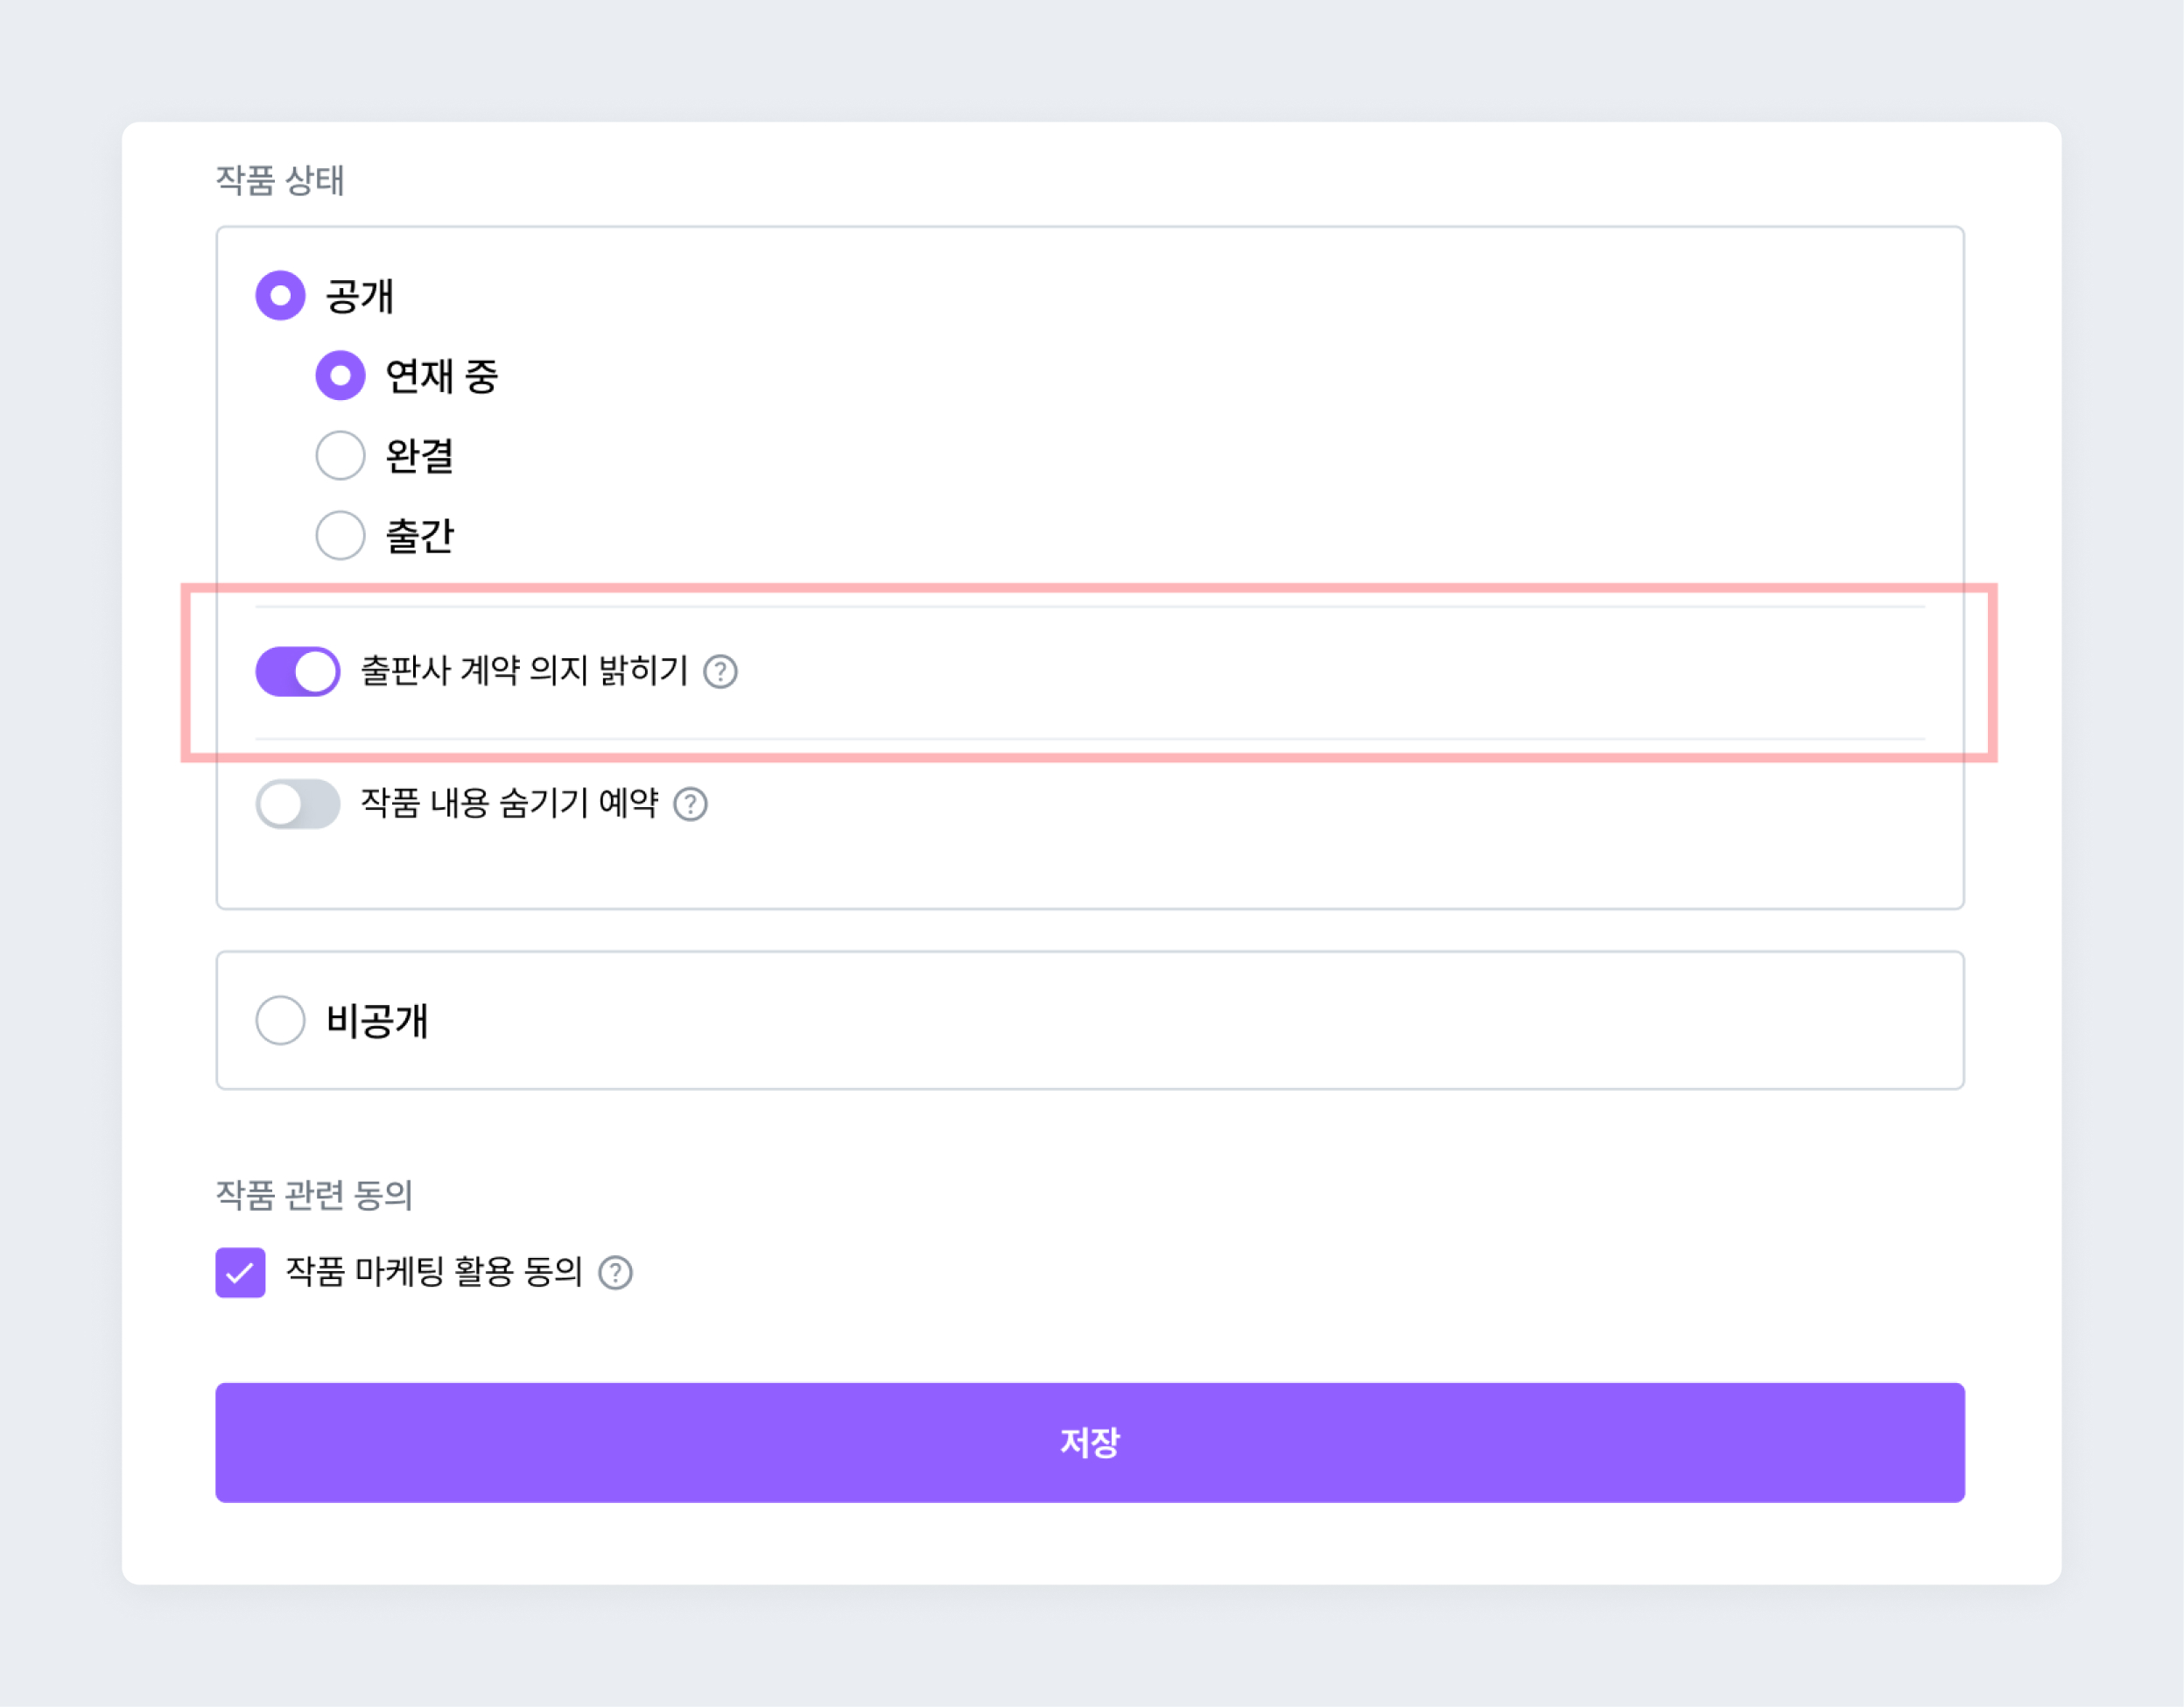
Task: Click the 출판사 계약 의지 밝히기 label
Action: coord(524,671)
